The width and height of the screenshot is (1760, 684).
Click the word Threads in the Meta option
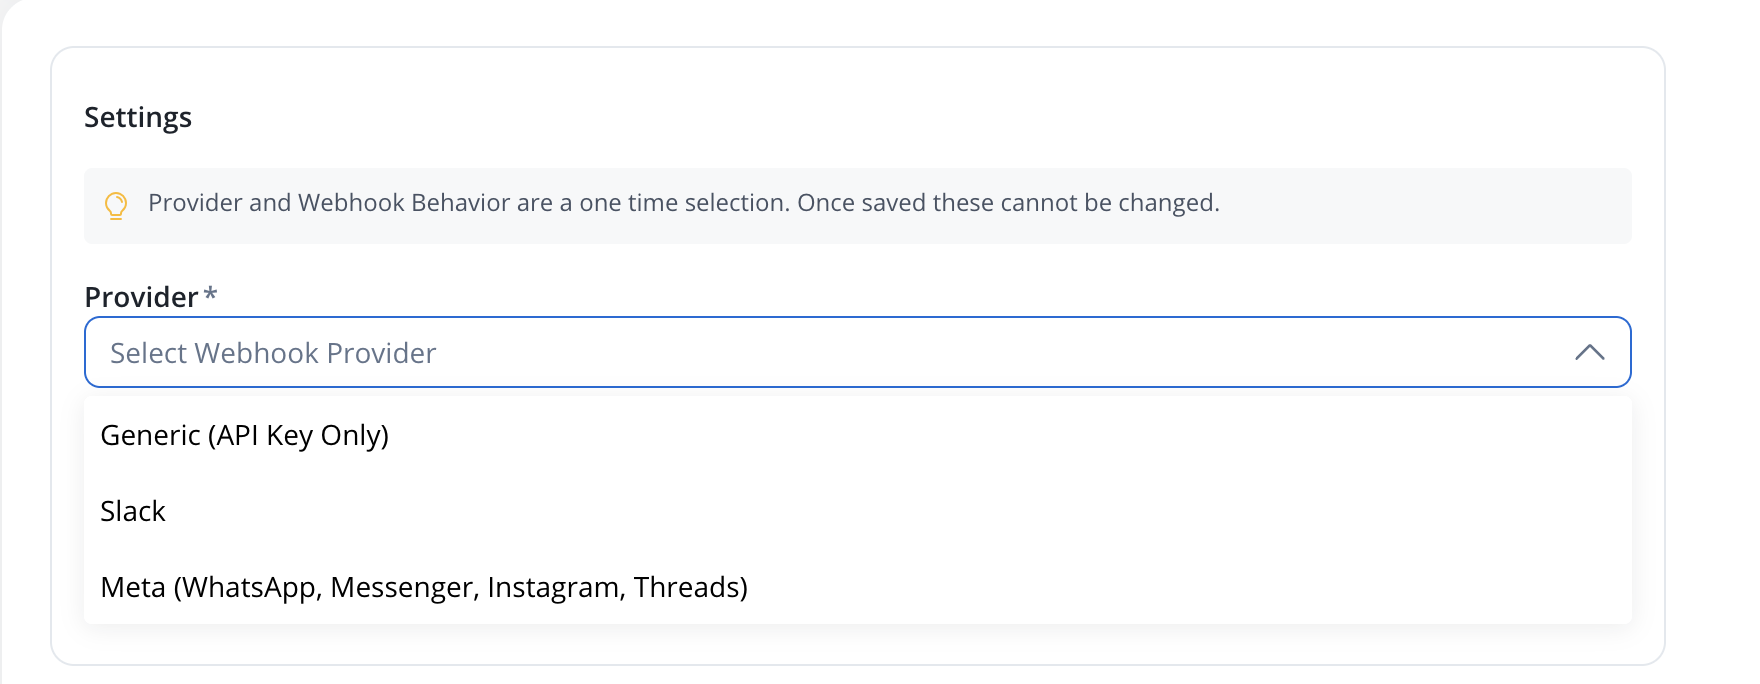[x=690, y=587]
